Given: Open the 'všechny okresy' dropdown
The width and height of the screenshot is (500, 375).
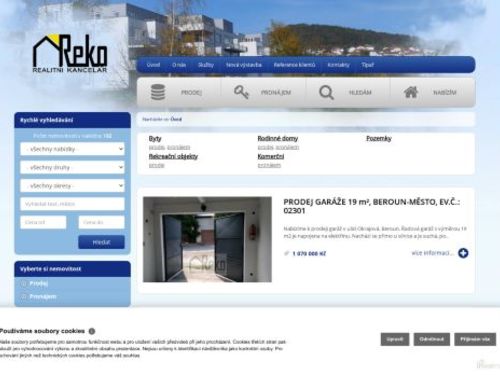Looking at the screenshot, I should [x=72, y=186].
